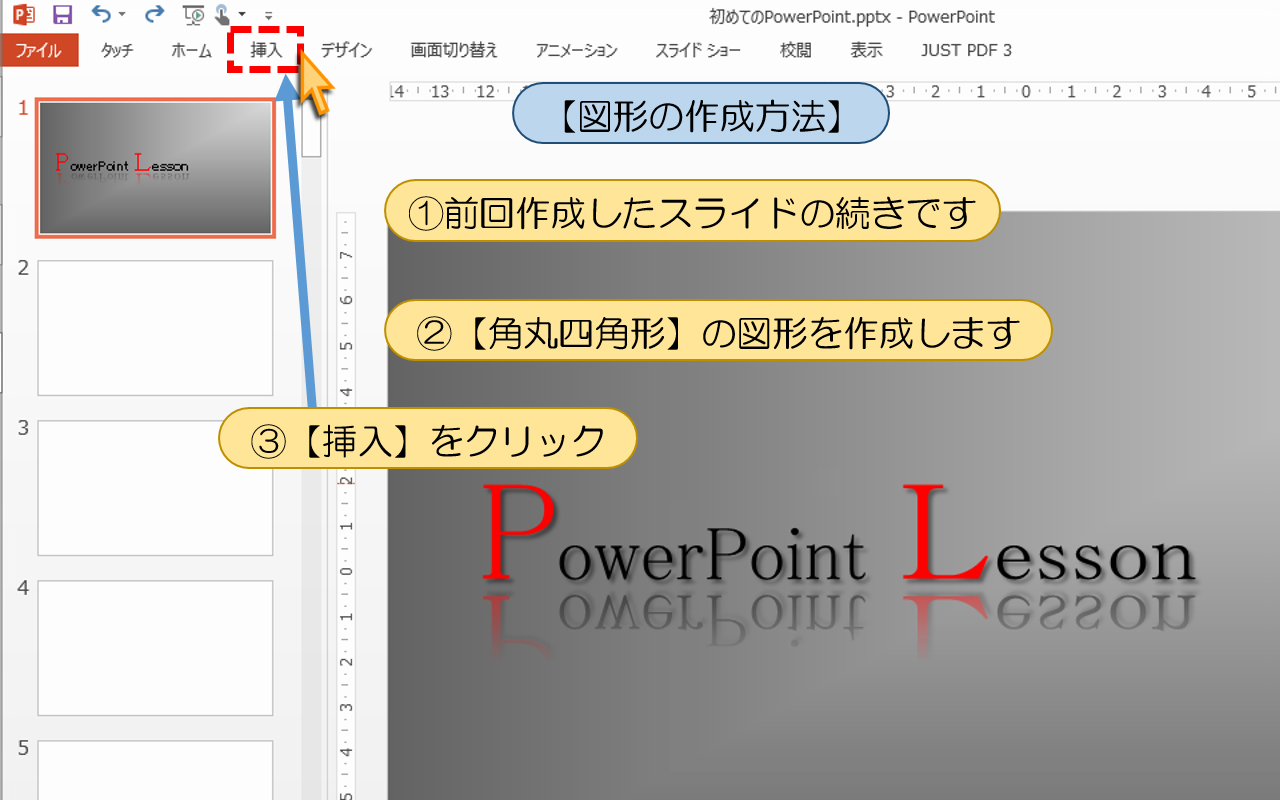Undo the last action
The height and width of the screenshot is (800, 1280).
[x=101, y=14]
